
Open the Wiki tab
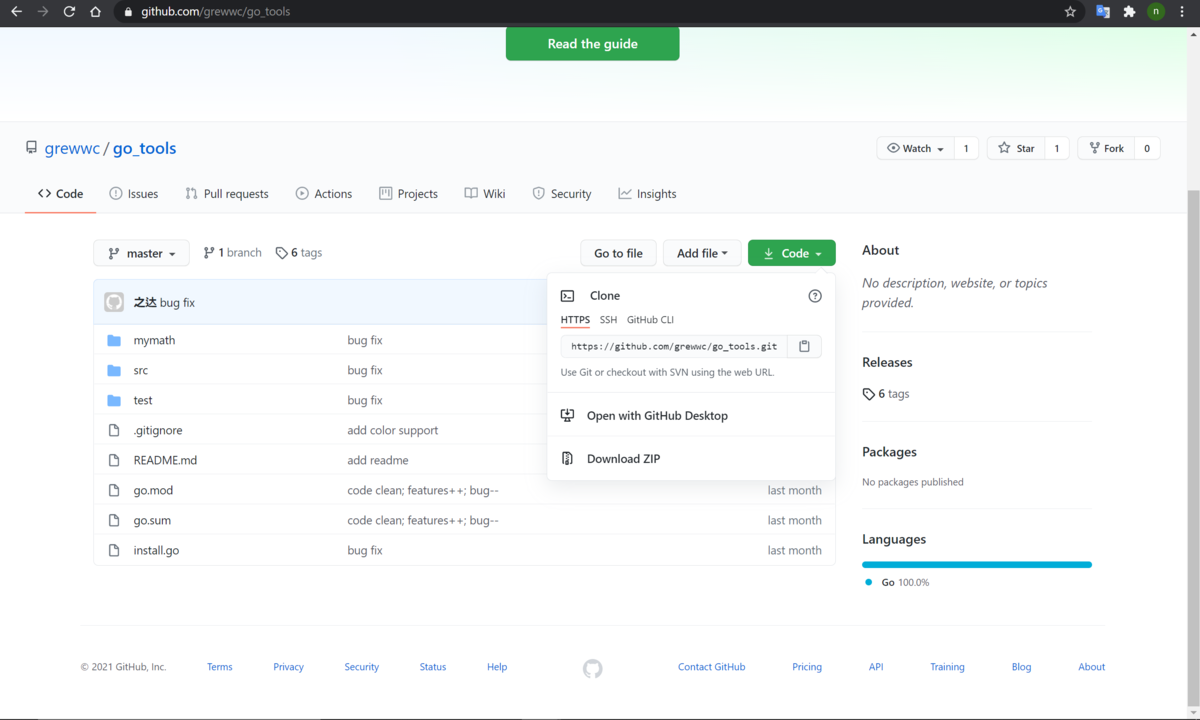[485, 194]
